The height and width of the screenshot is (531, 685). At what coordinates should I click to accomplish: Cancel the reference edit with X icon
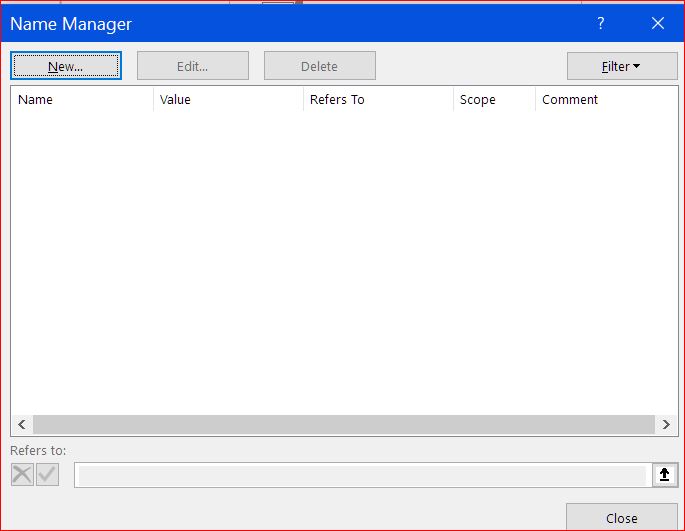pos(22,475)
